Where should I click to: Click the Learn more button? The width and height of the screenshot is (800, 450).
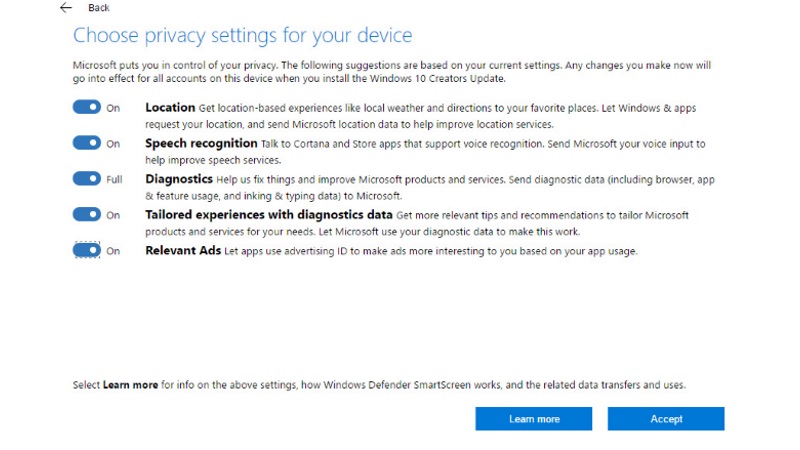click(534, 419)
